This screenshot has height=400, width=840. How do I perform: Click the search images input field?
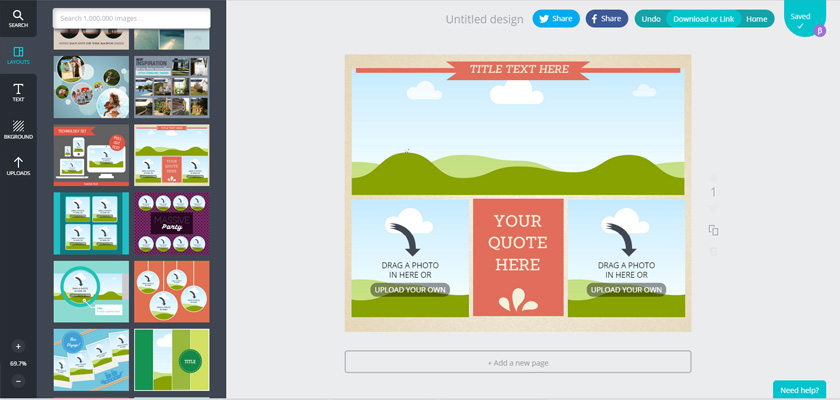point(132,18)
